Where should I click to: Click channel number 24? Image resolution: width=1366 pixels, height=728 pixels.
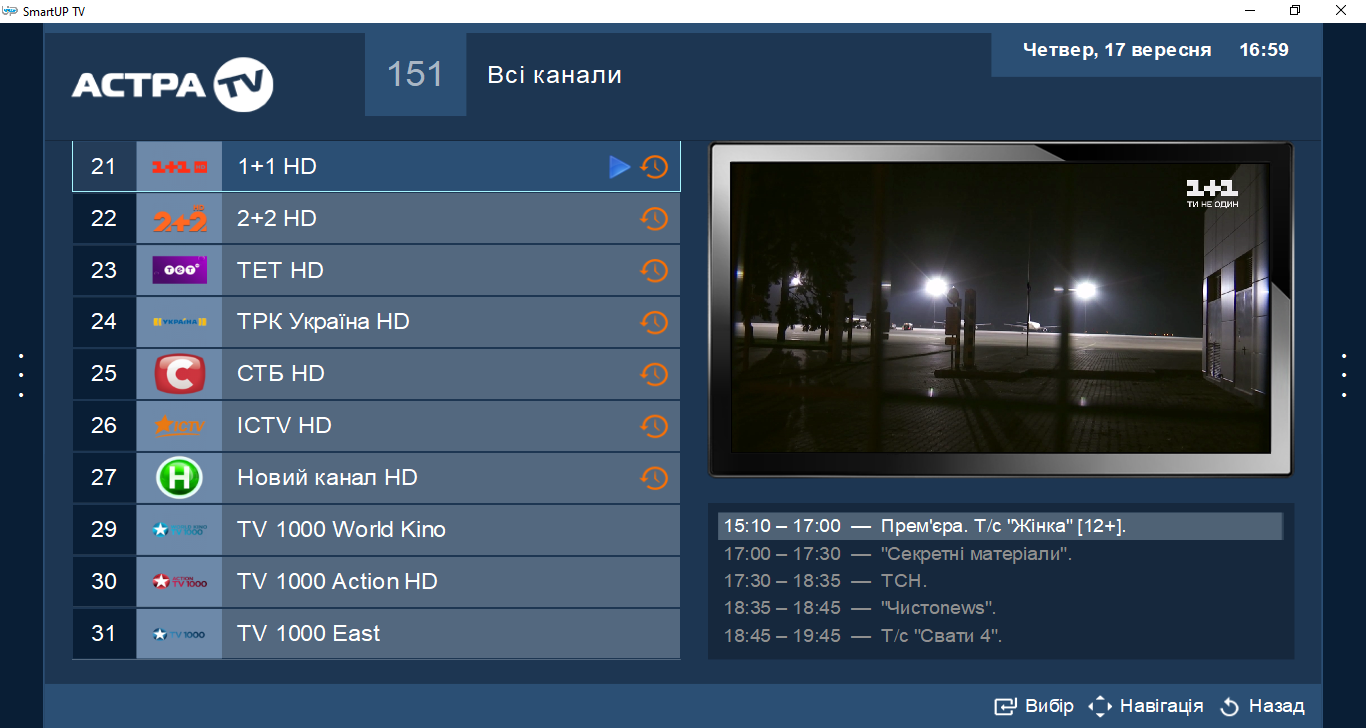(x=104, y=322)
